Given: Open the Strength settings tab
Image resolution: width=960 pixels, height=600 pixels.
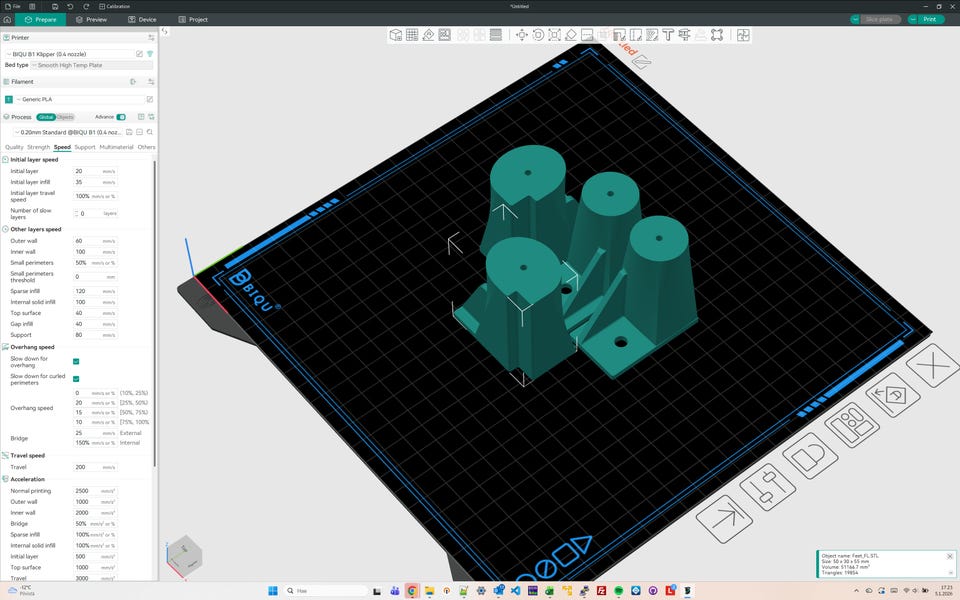Looking at the screenshot, I should click(x=39, y=147).
